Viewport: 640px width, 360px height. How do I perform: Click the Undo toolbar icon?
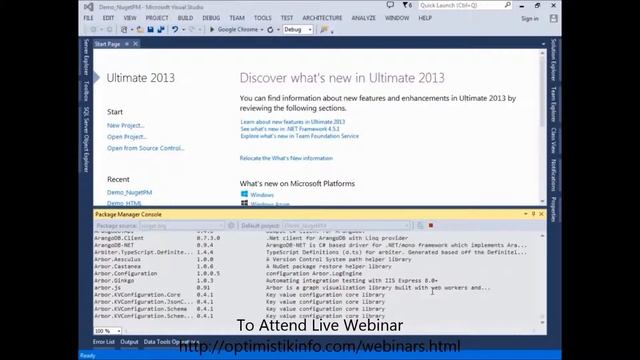[175, 29]
